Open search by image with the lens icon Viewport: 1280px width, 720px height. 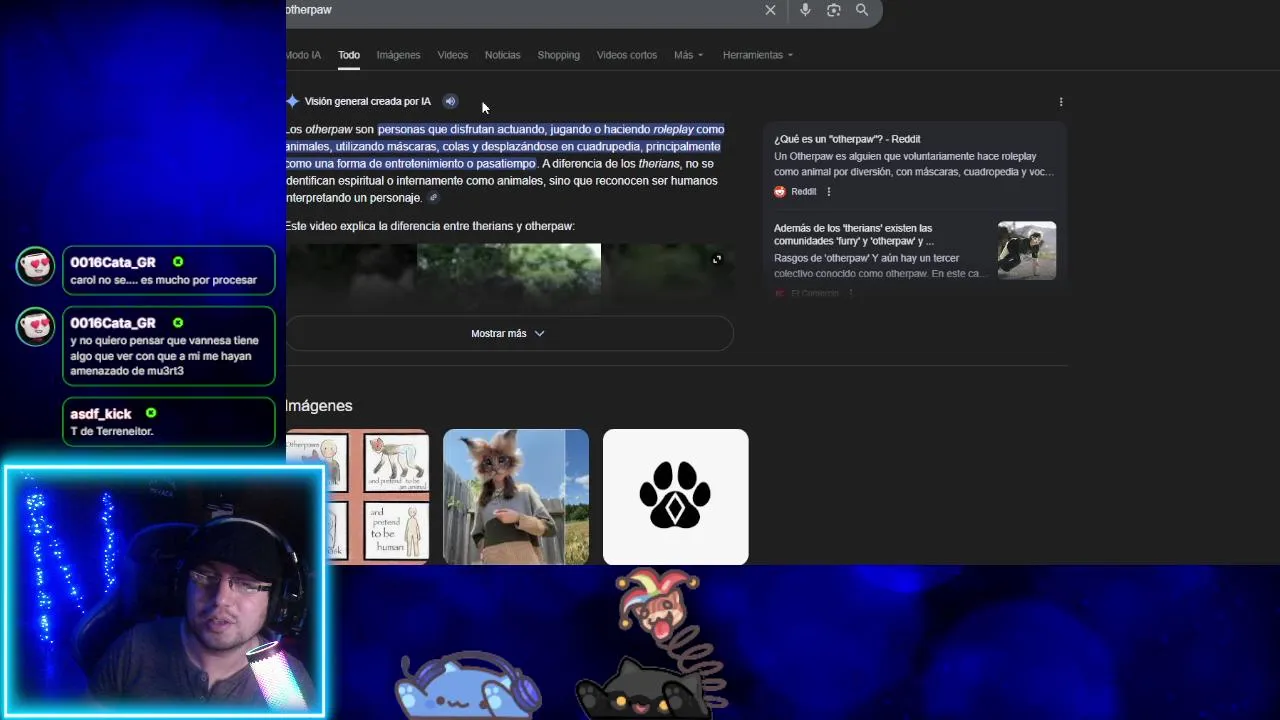click(834, 10)
